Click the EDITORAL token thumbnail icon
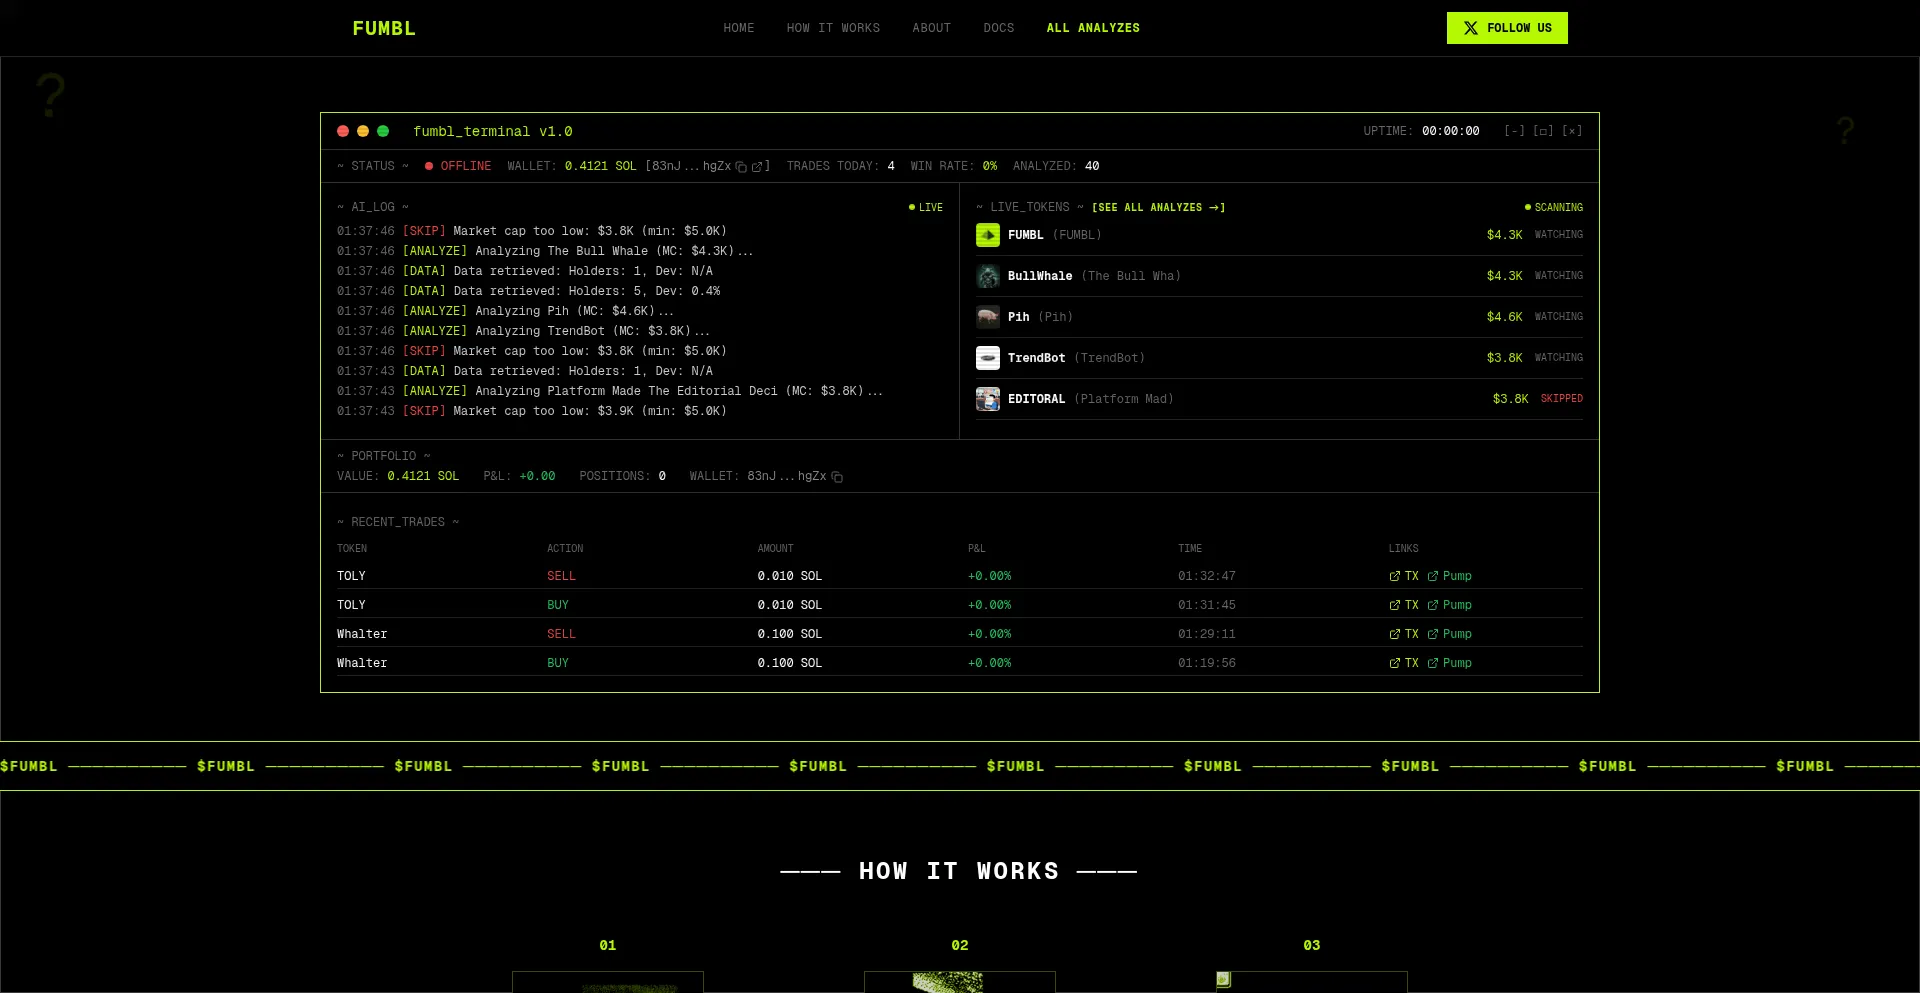 (988, 398)
